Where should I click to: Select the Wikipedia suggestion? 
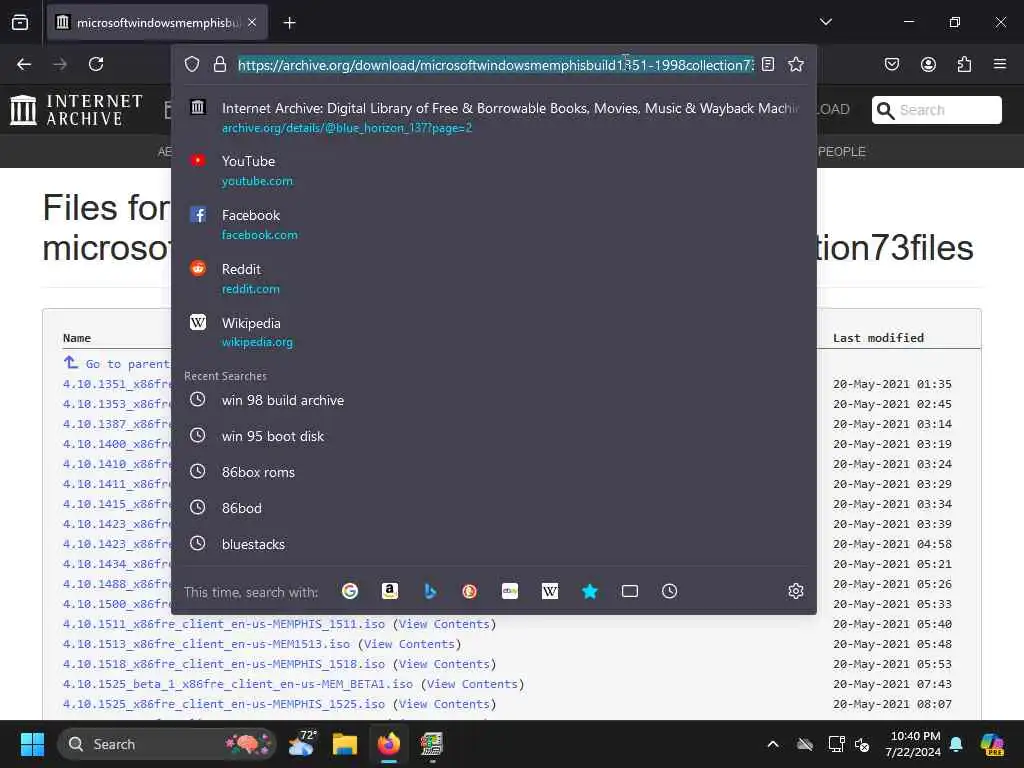(x=494, y=332)
